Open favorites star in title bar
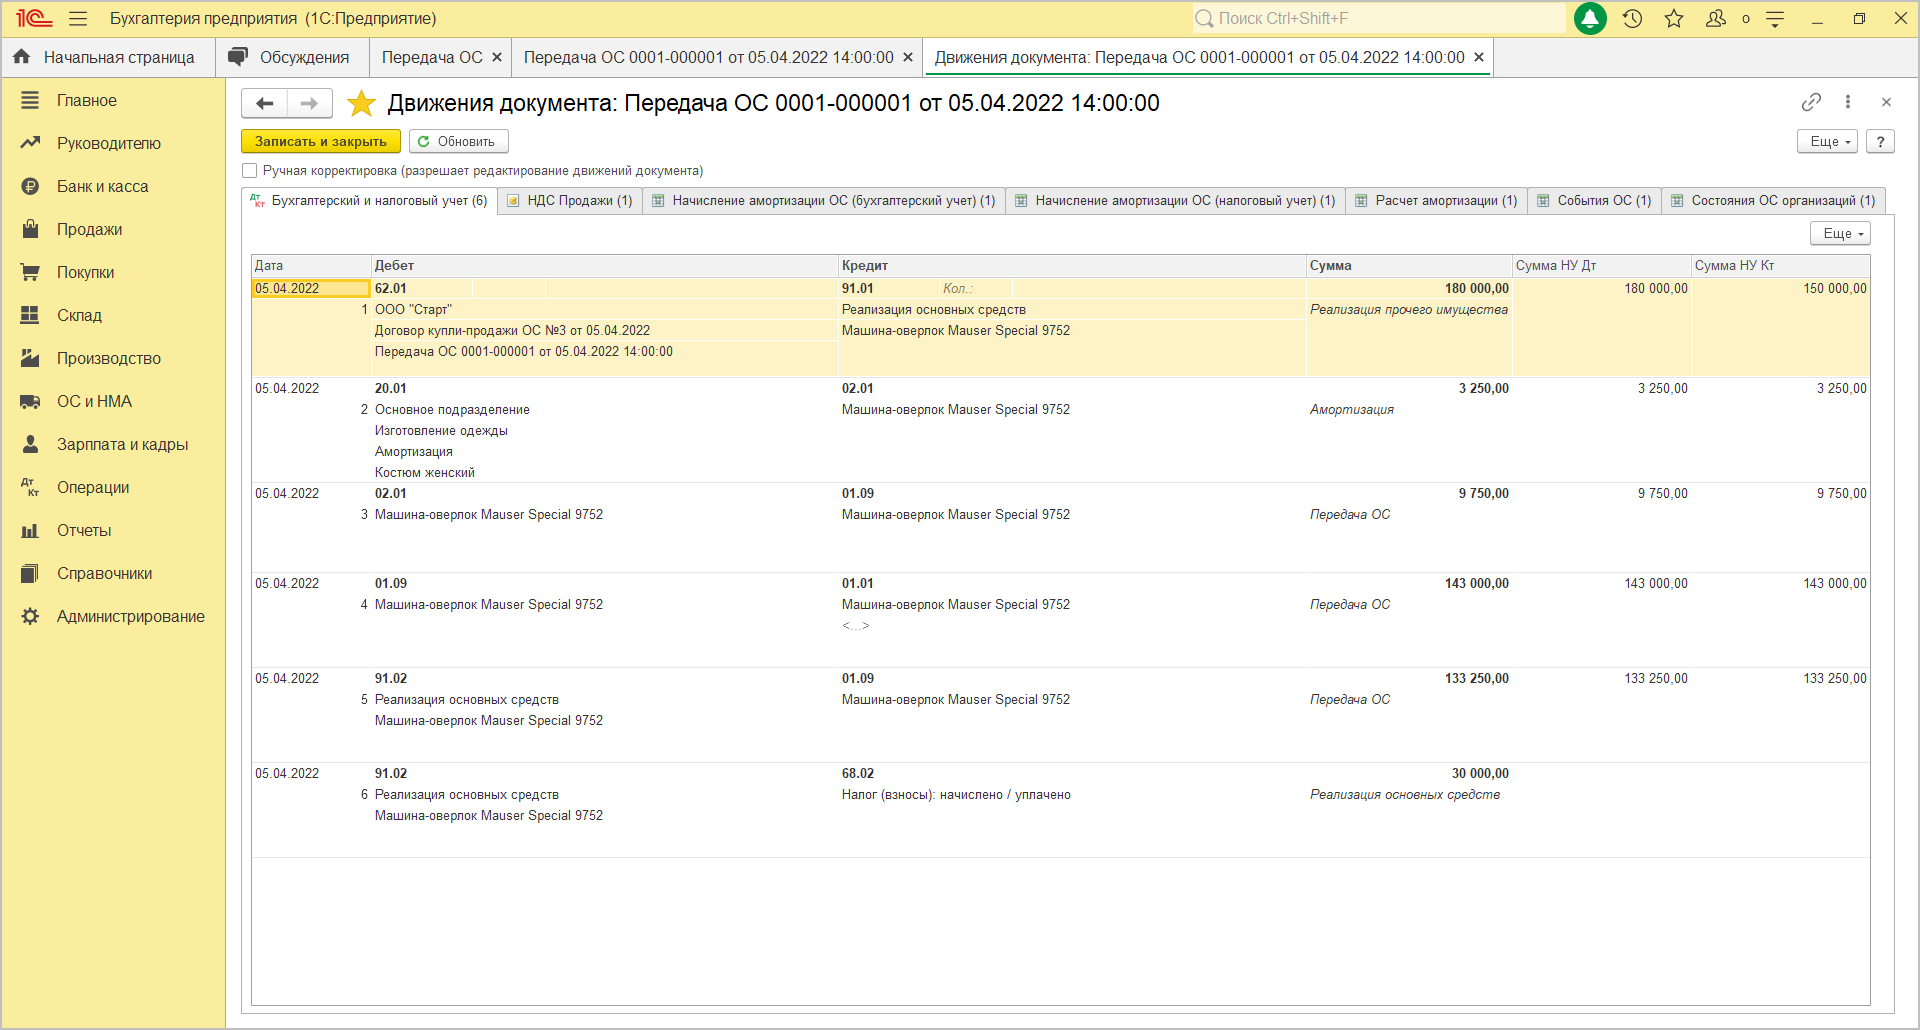The image size is (1920, 1030). pos(1674,18)
